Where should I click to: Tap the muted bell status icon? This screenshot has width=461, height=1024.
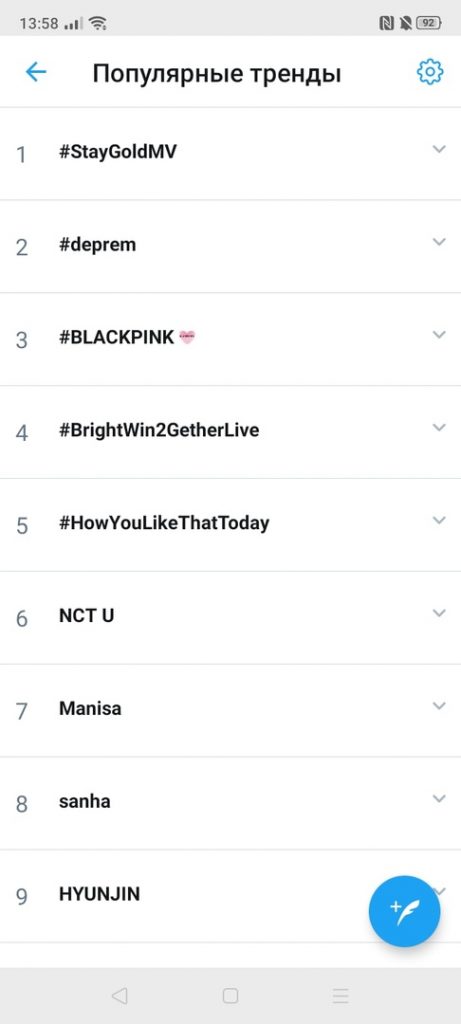(x=405, y=24)
